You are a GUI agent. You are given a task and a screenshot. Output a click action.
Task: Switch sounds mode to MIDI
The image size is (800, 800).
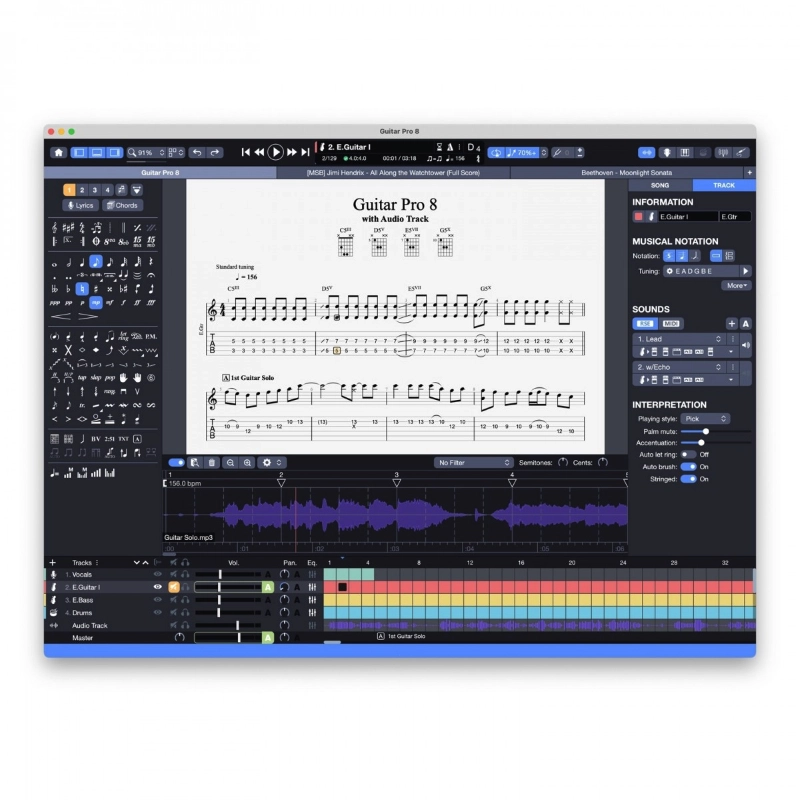tap(671, 324)
